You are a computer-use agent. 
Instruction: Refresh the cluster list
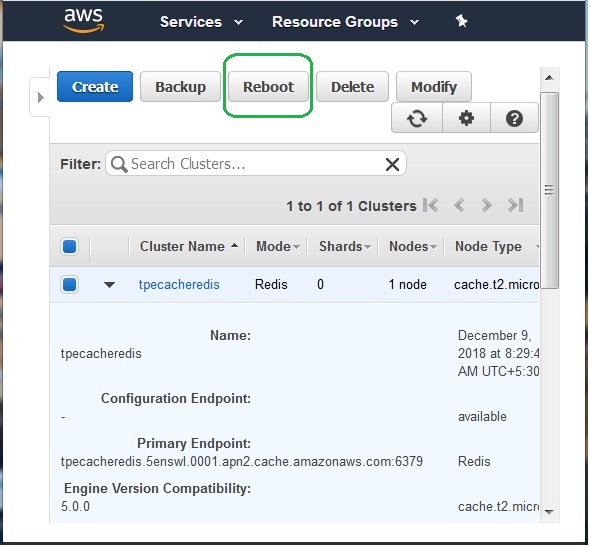pos(417,118)
